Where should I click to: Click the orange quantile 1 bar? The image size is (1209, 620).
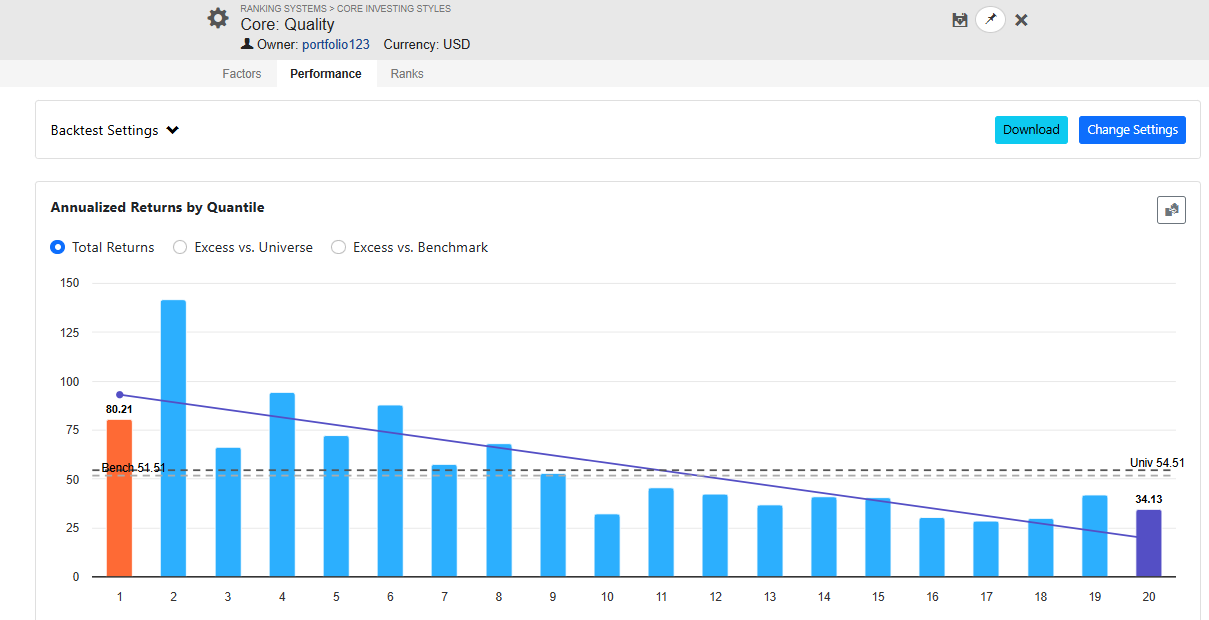point(119,500)
